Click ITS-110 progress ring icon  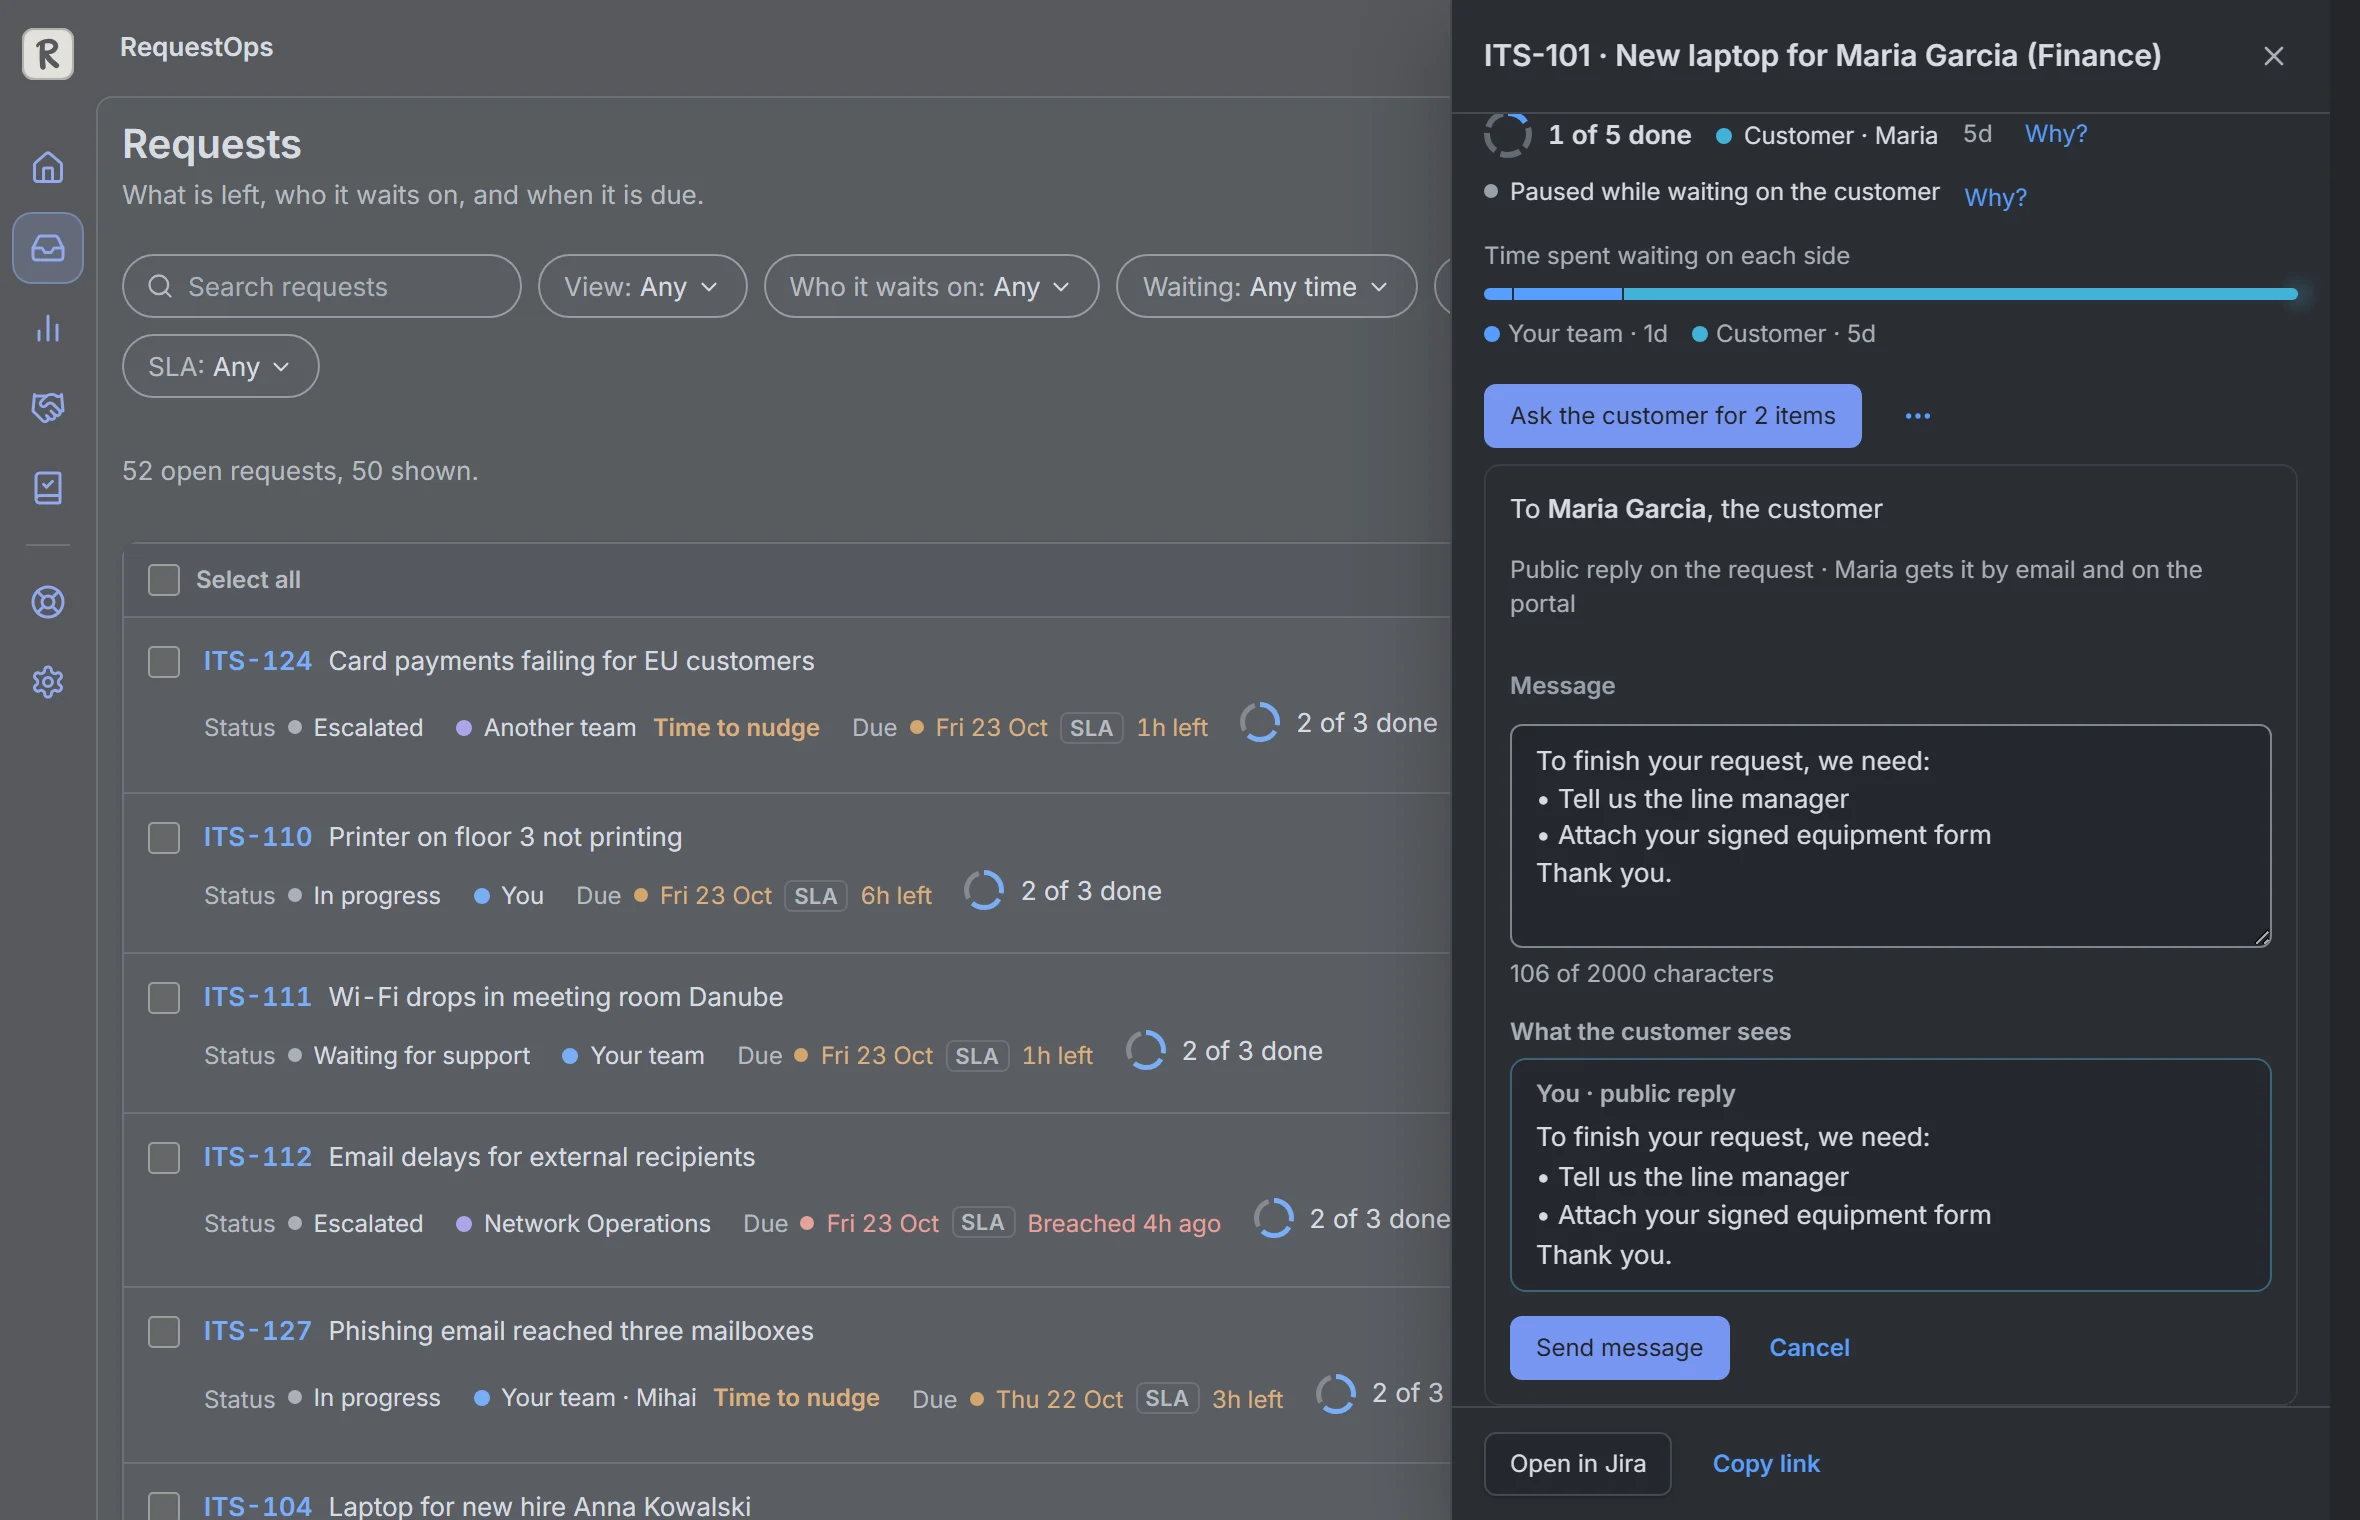click(x=984, y=890)
